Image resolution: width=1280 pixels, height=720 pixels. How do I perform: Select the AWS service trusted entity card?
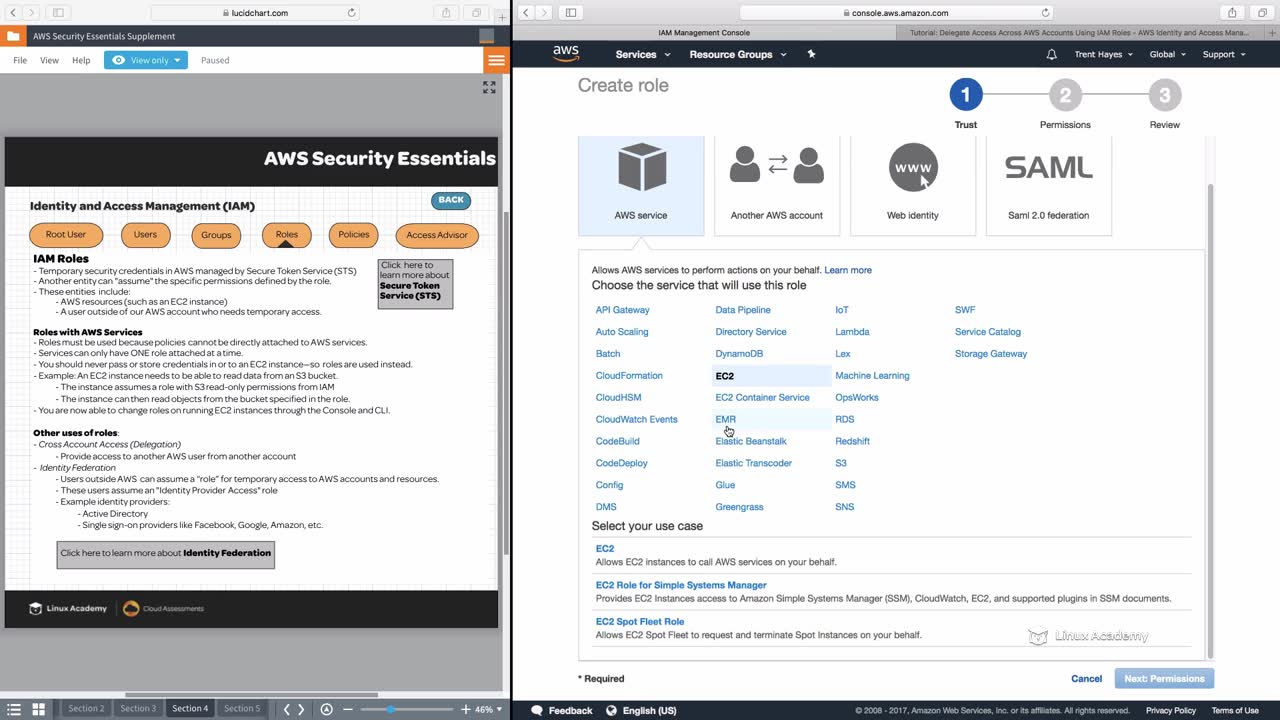641,186
